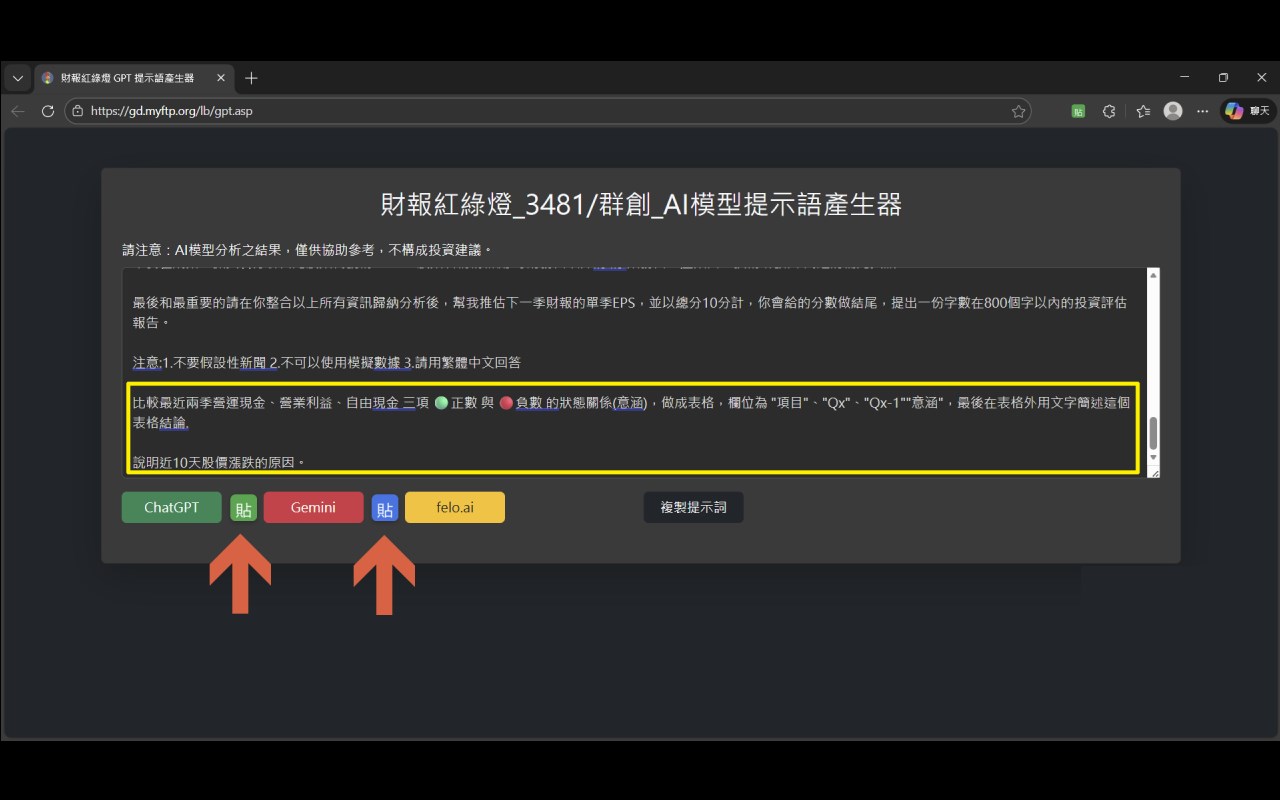Open a new browser tab
The height and width of the screenshot is (800, 1280).
(x=251, y=78)
